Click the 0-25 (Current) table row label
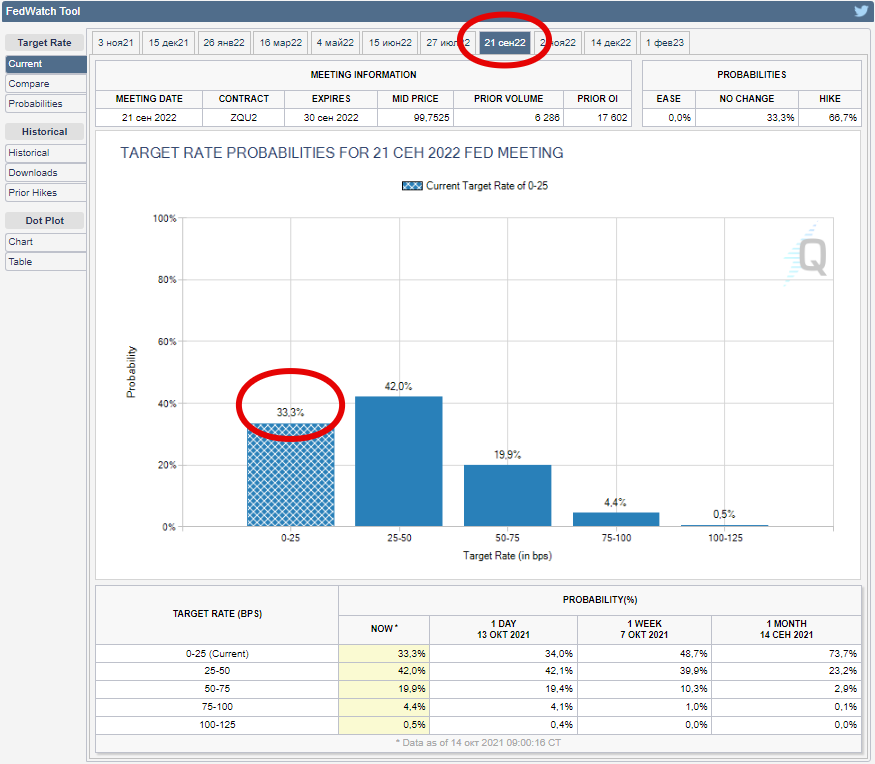 click(x=217, y=654)
